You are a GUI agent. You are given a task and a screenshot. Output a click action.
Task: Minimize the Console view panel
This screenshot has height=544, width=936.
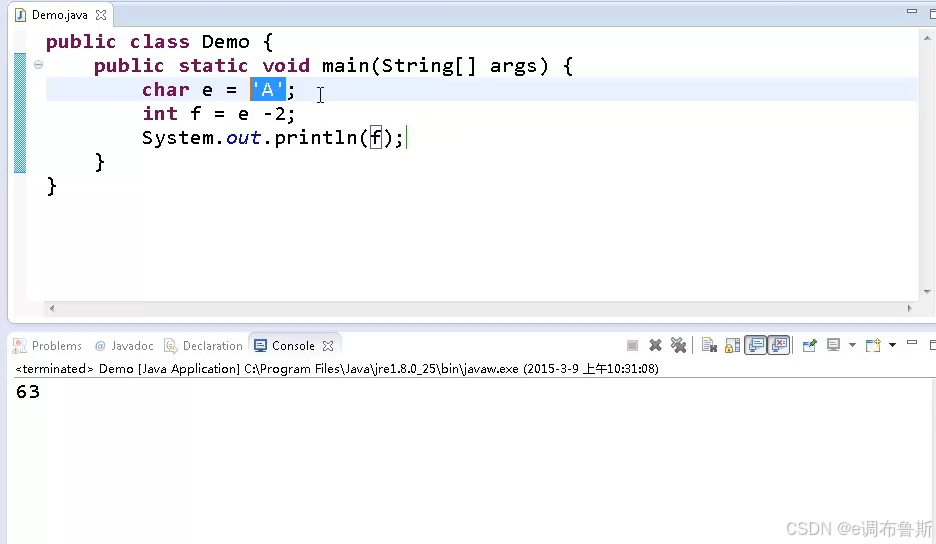coord(912,343)
